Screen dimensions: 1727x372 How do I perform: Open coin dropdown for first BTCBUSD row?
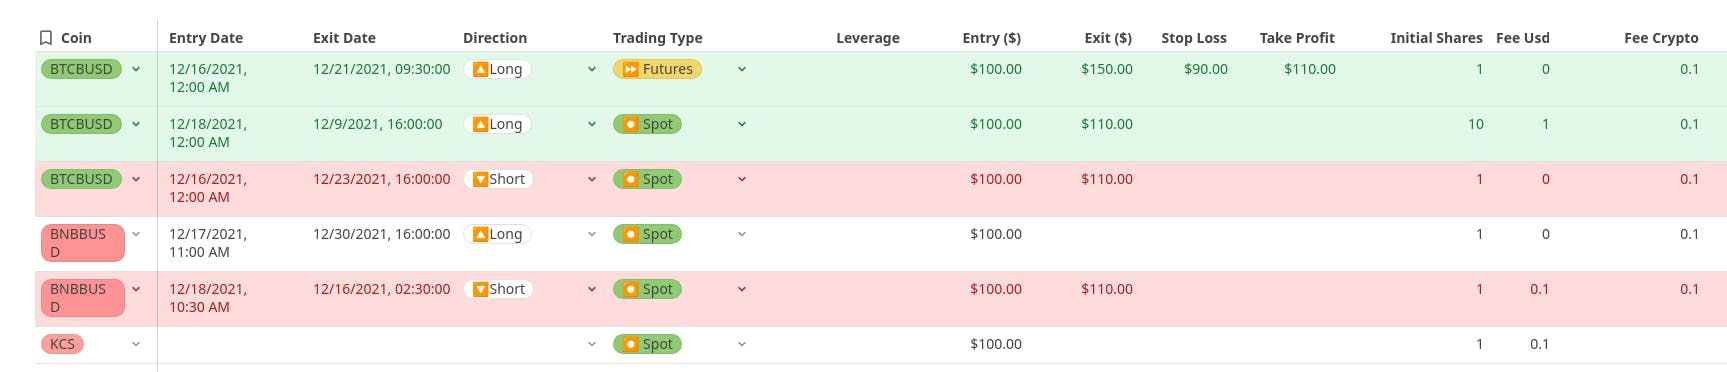(136, 69)
